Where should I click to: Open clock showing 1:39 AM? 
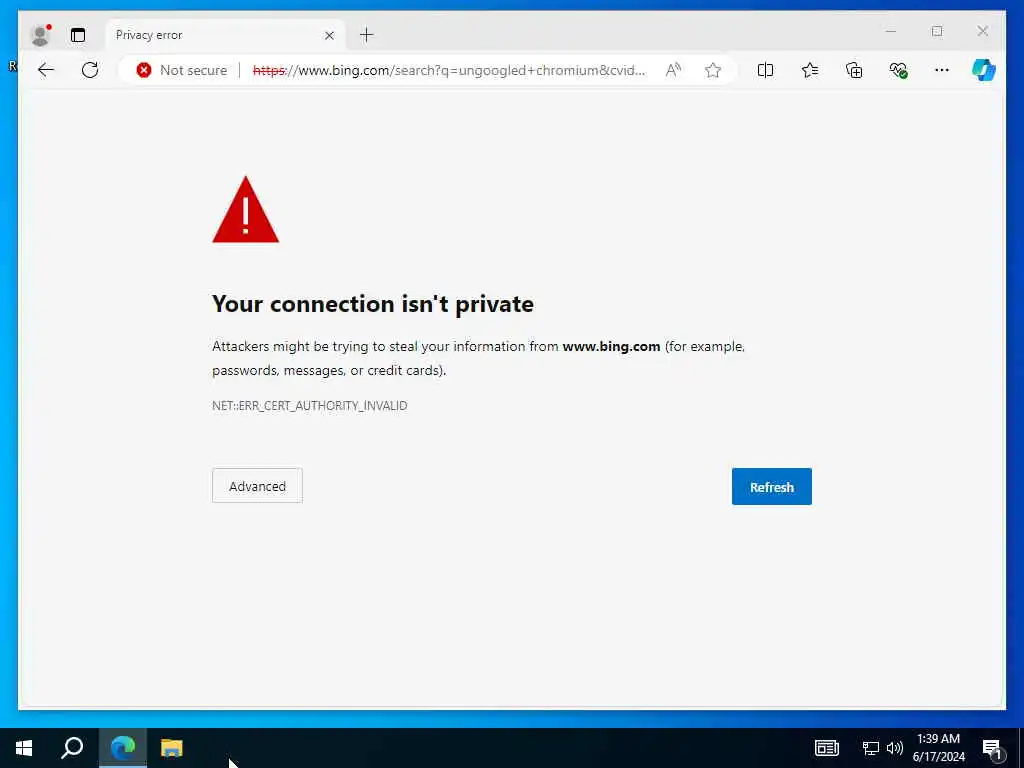tap(938, 748)
